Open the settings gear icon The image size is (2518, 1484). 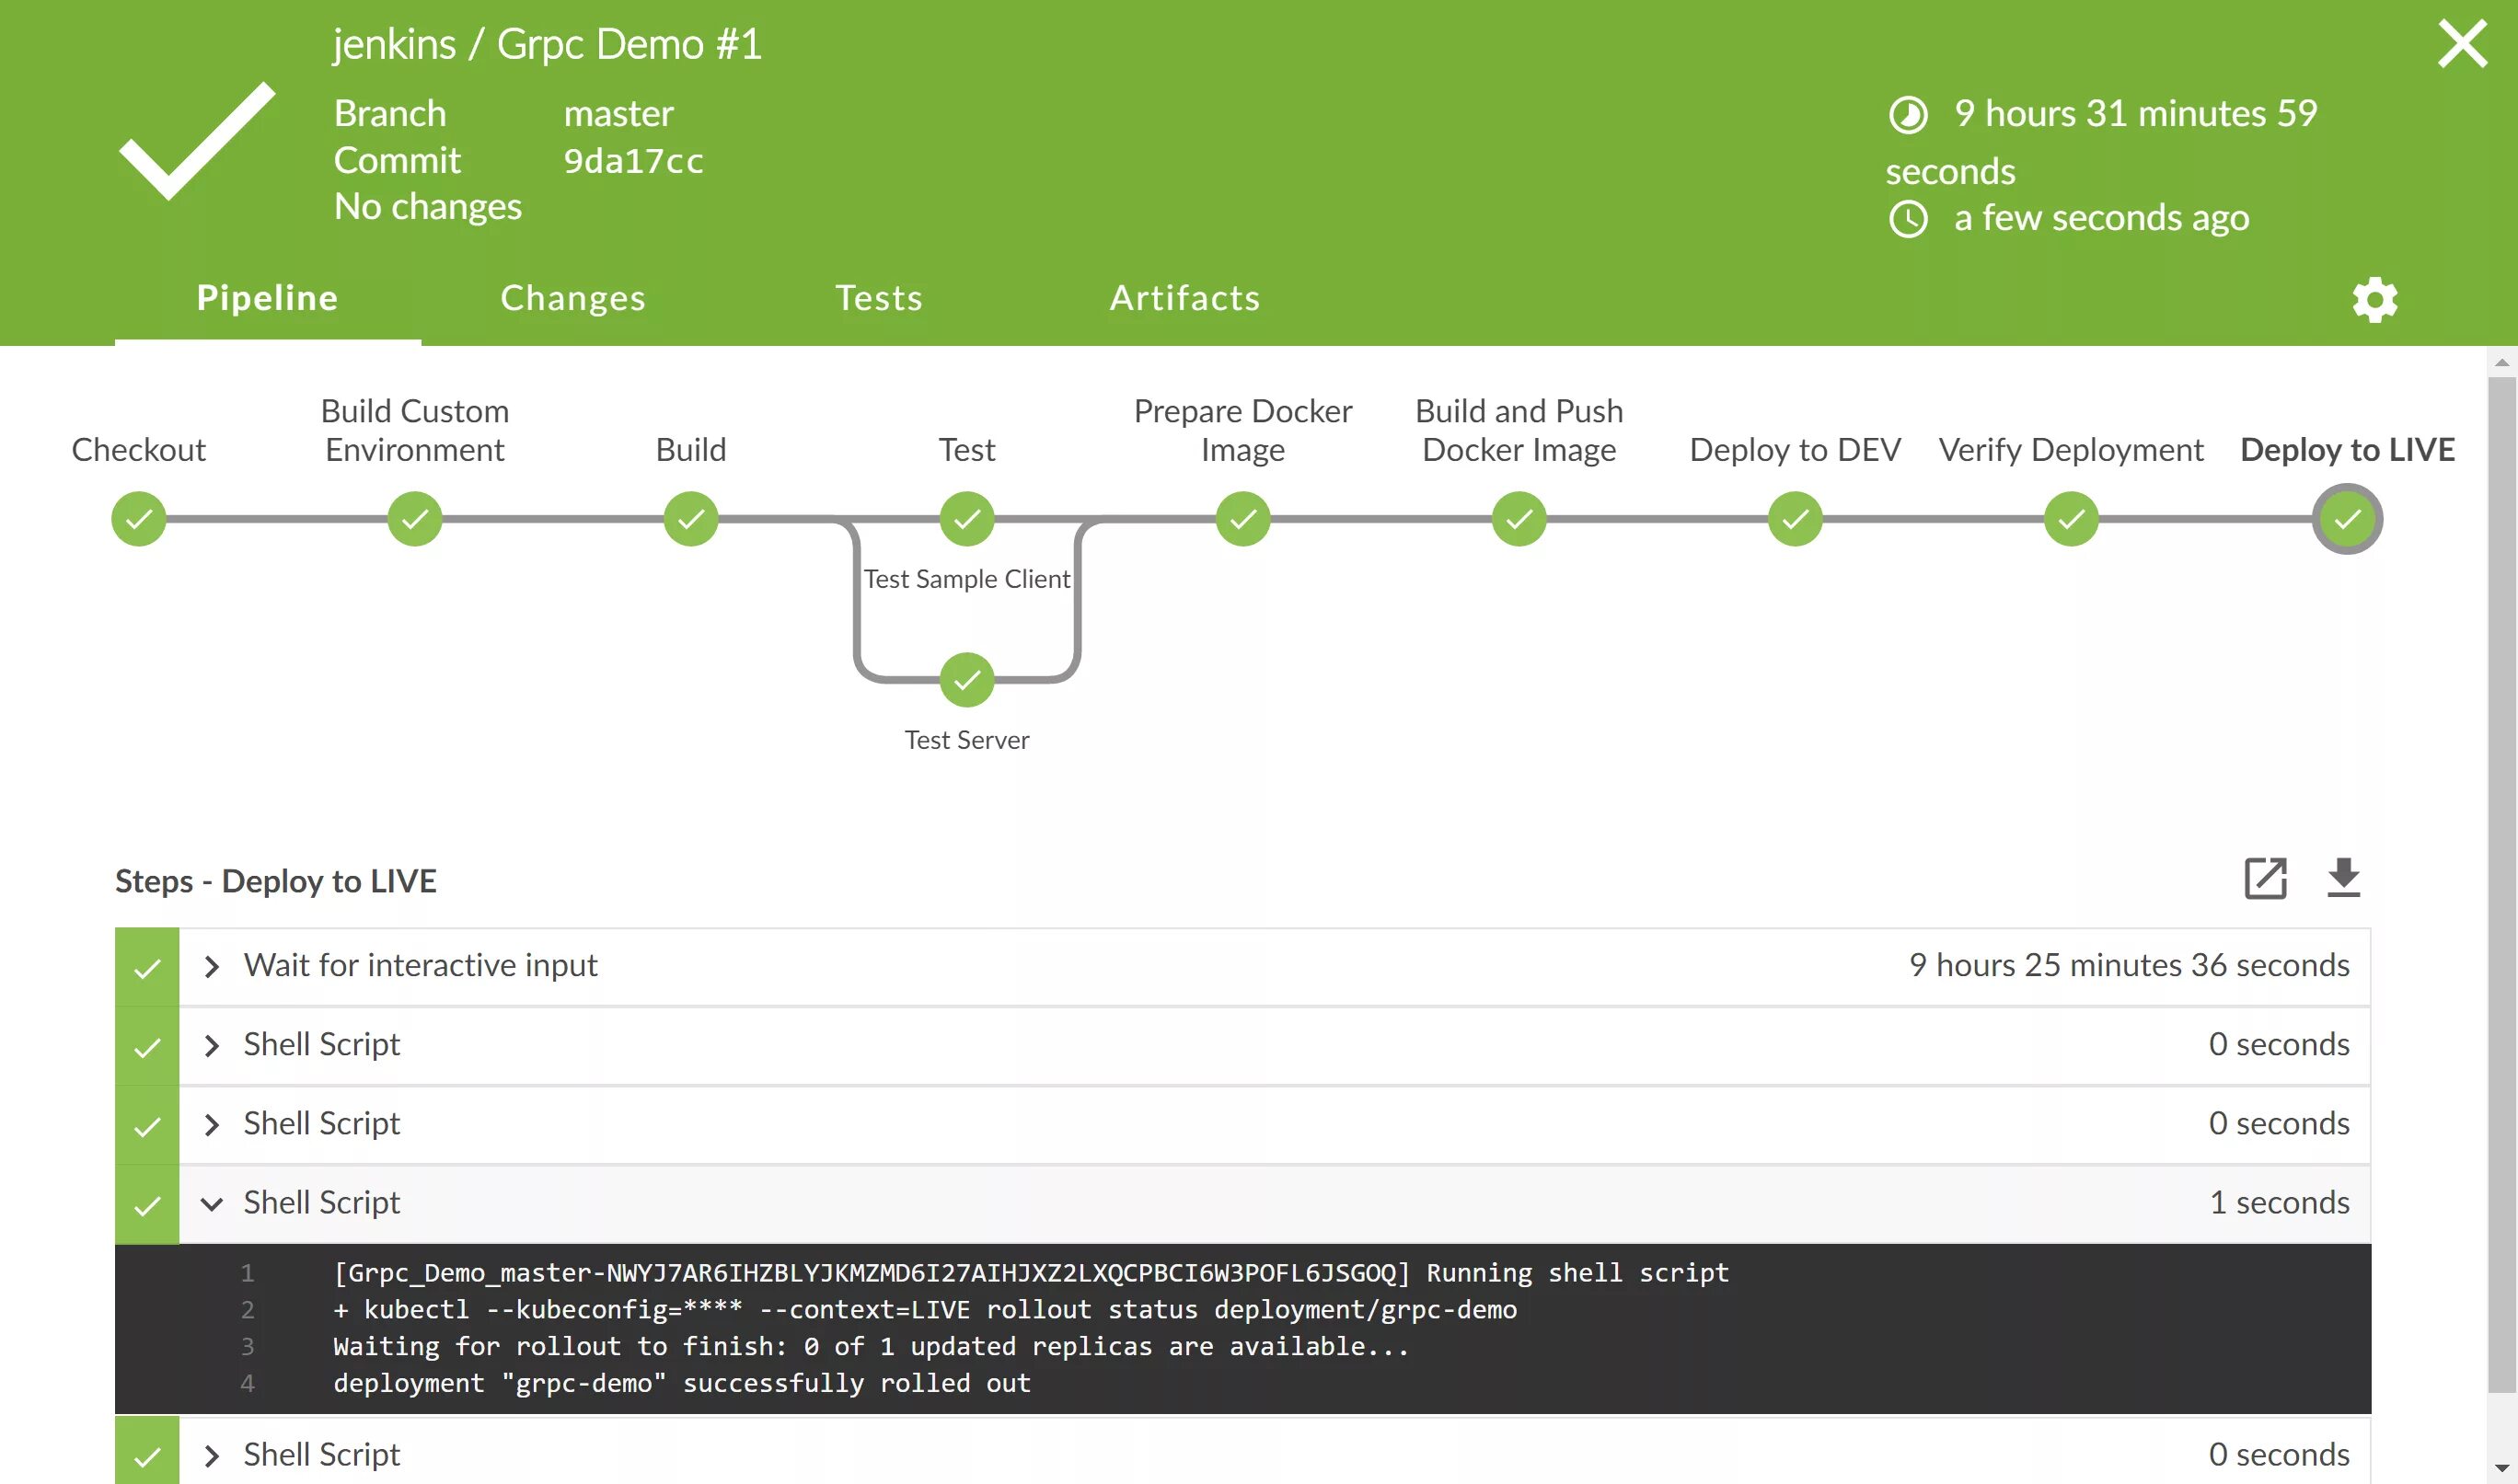tap(2375, 299)
